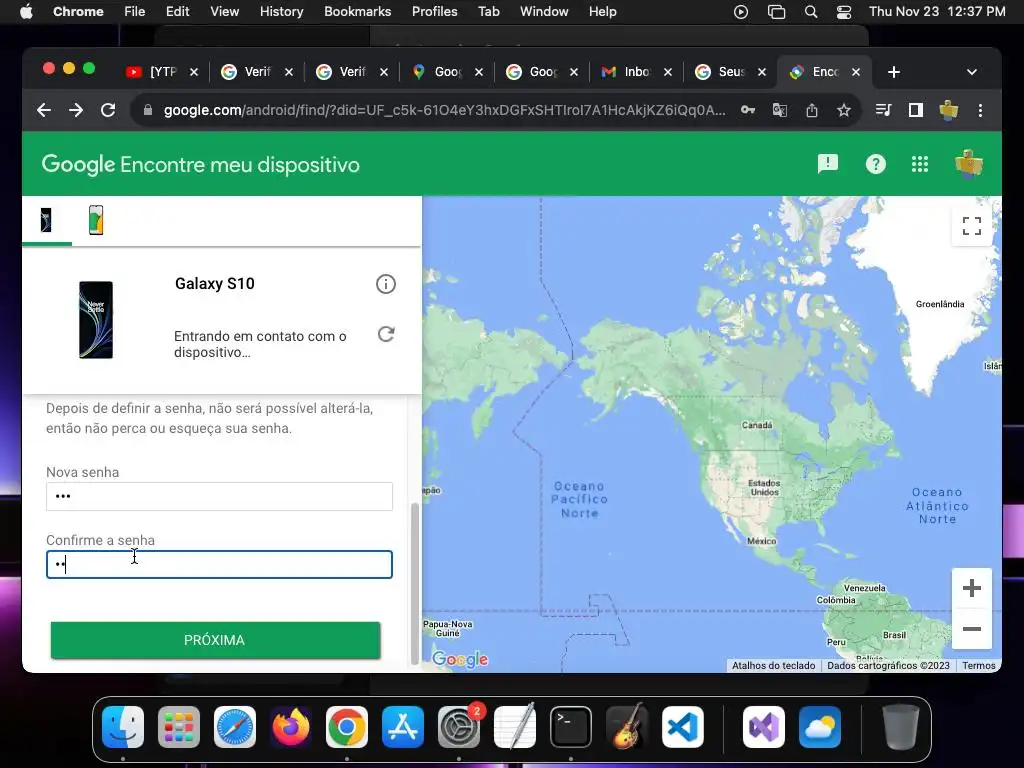The image size is (1024, 768).
Task: Open the media control queue icon
Action: tap(883, 110)
